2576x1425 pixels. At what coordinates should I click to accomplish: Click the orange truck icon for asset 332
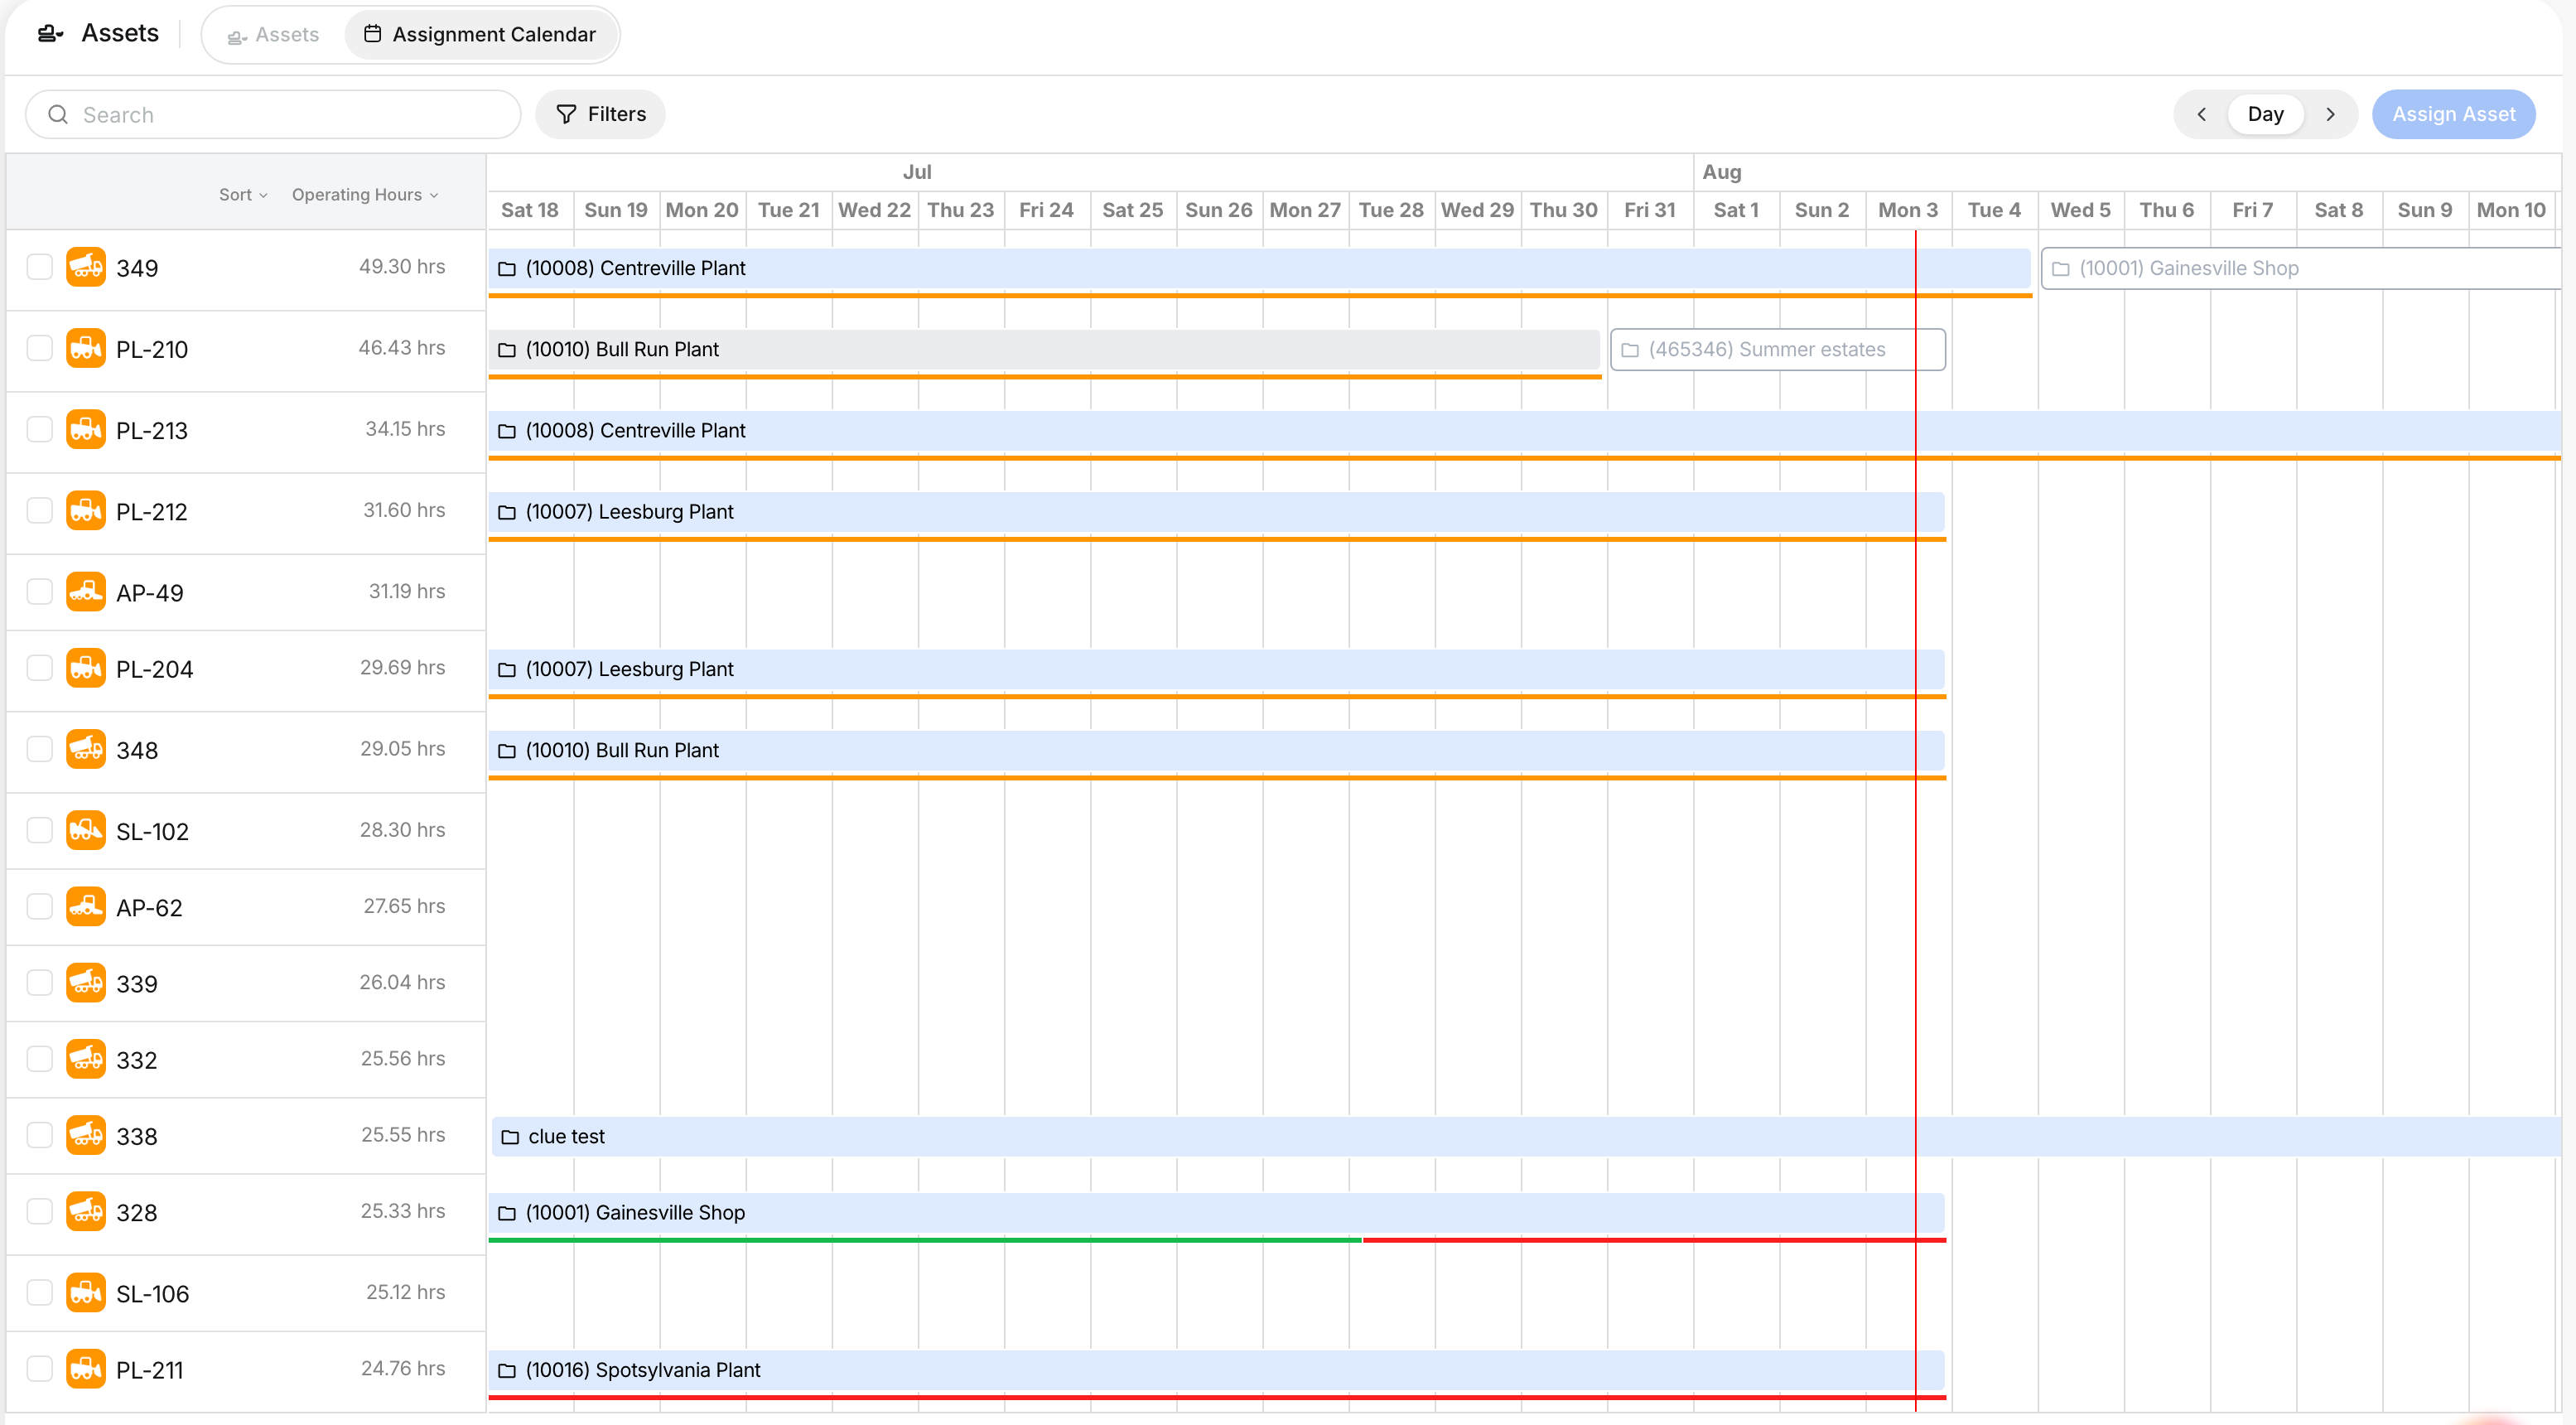[86, 1059]
